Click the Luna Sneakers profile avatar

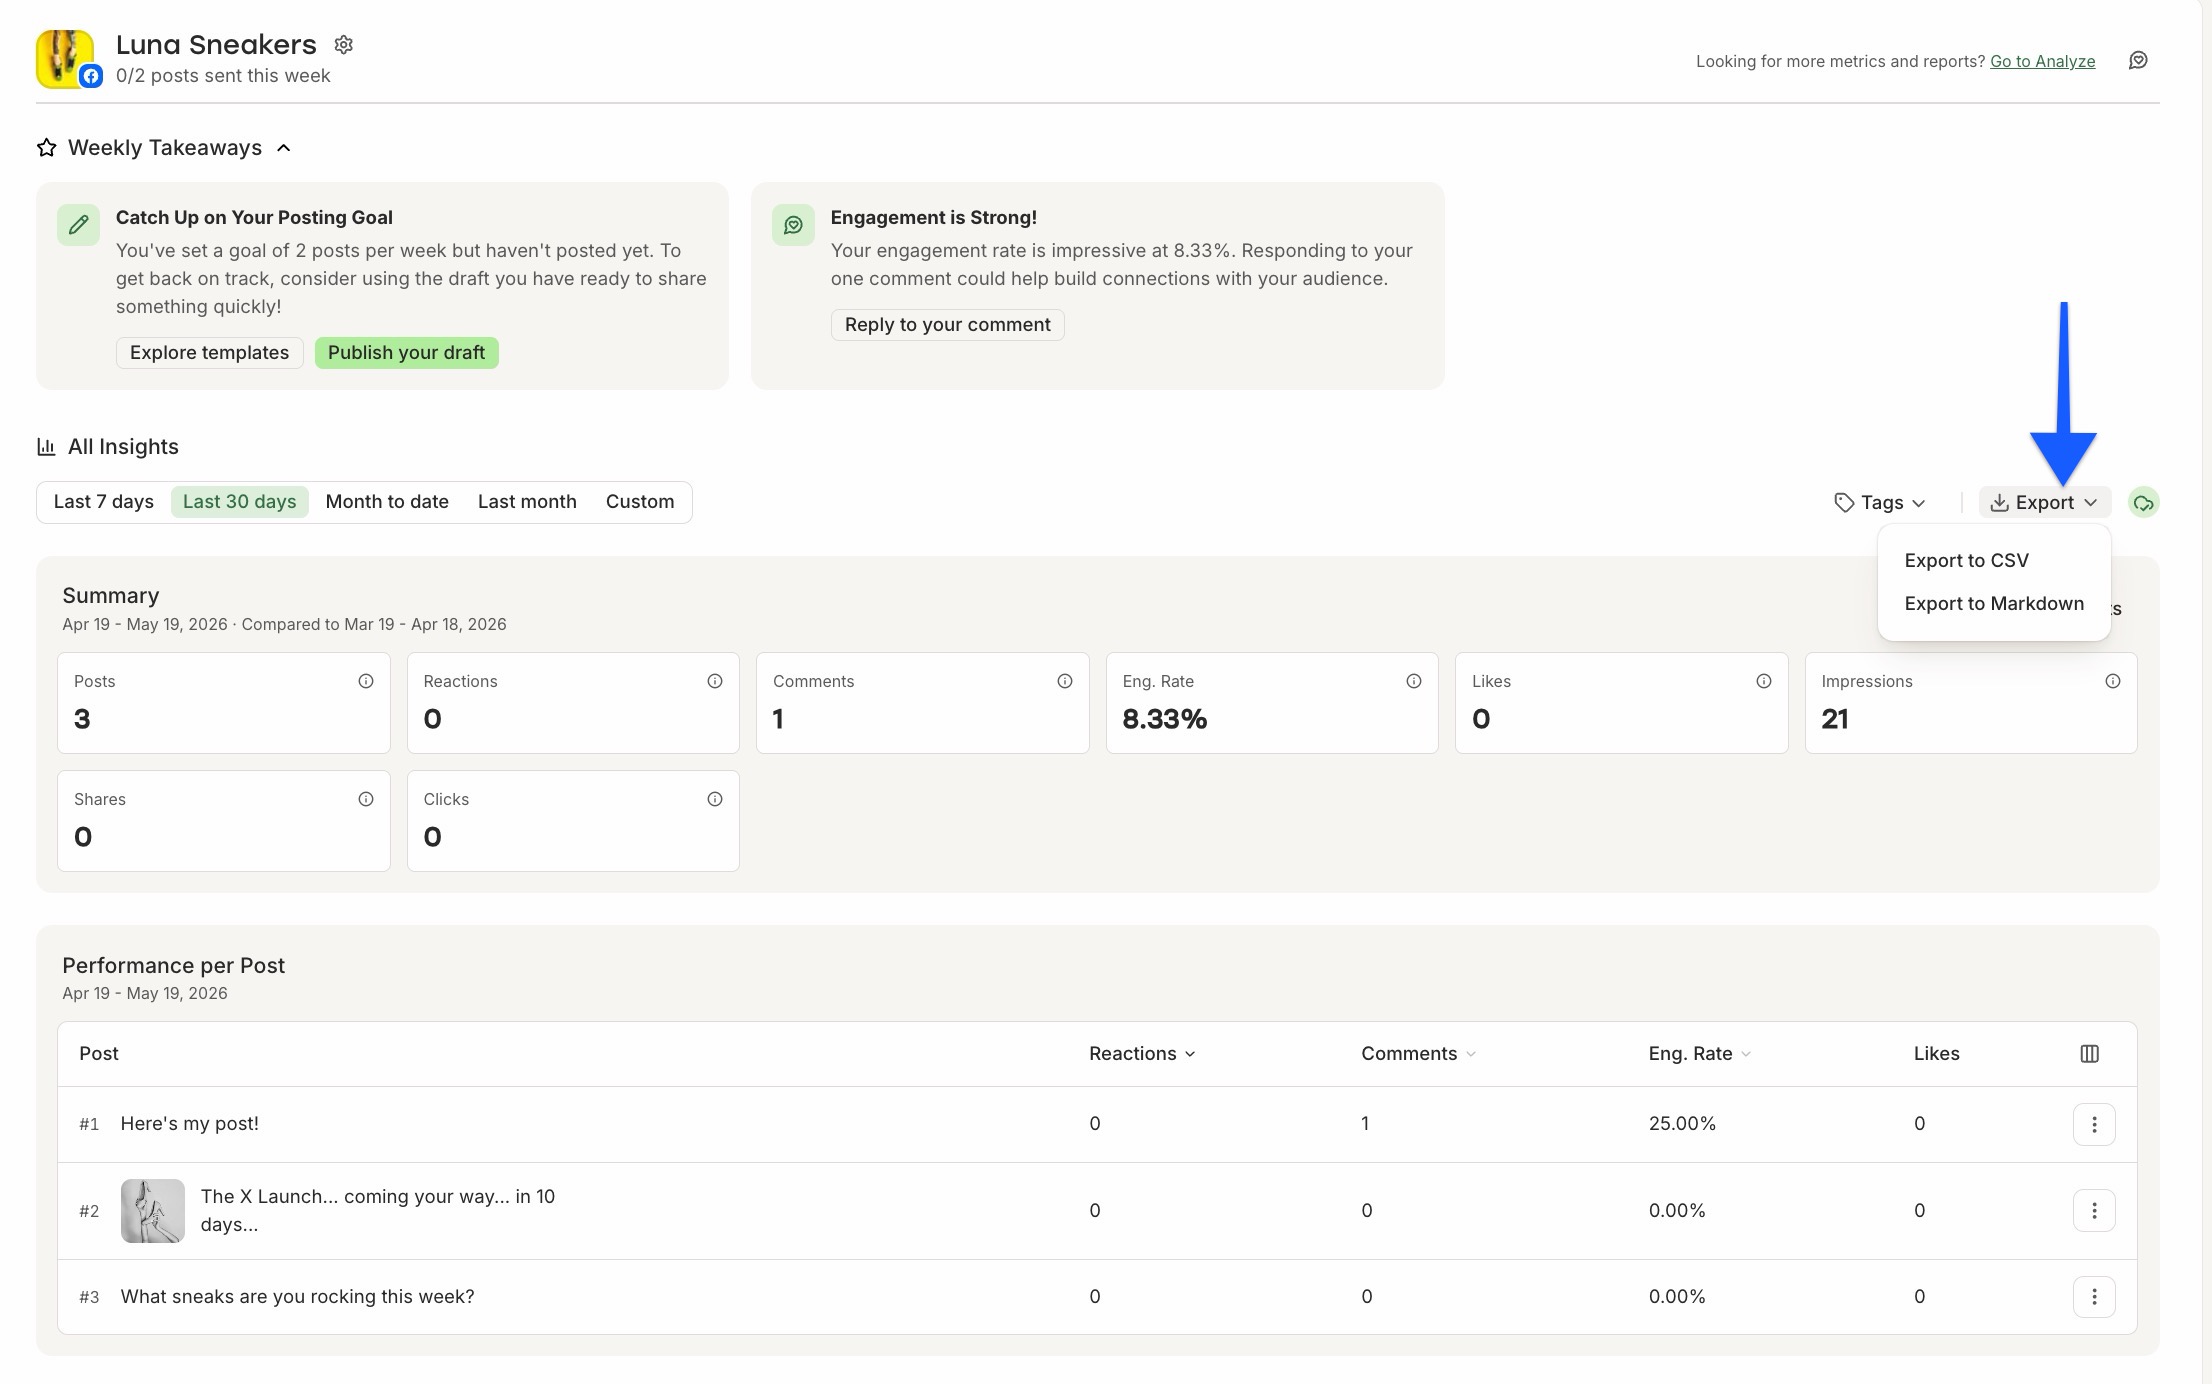66,59
